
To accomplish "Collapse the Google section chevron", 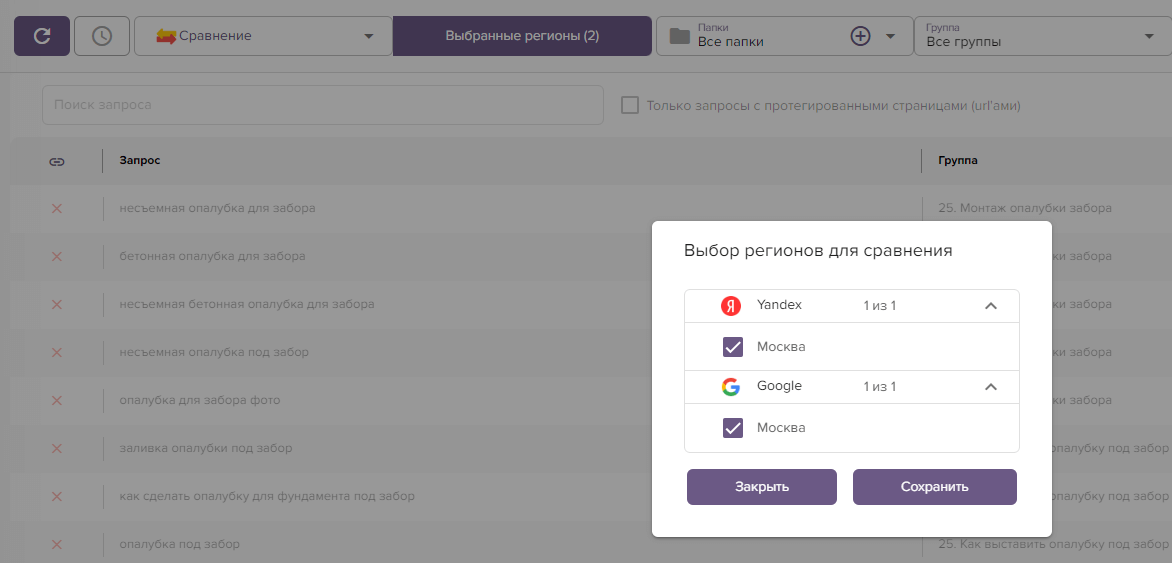I will click(991, 387).
